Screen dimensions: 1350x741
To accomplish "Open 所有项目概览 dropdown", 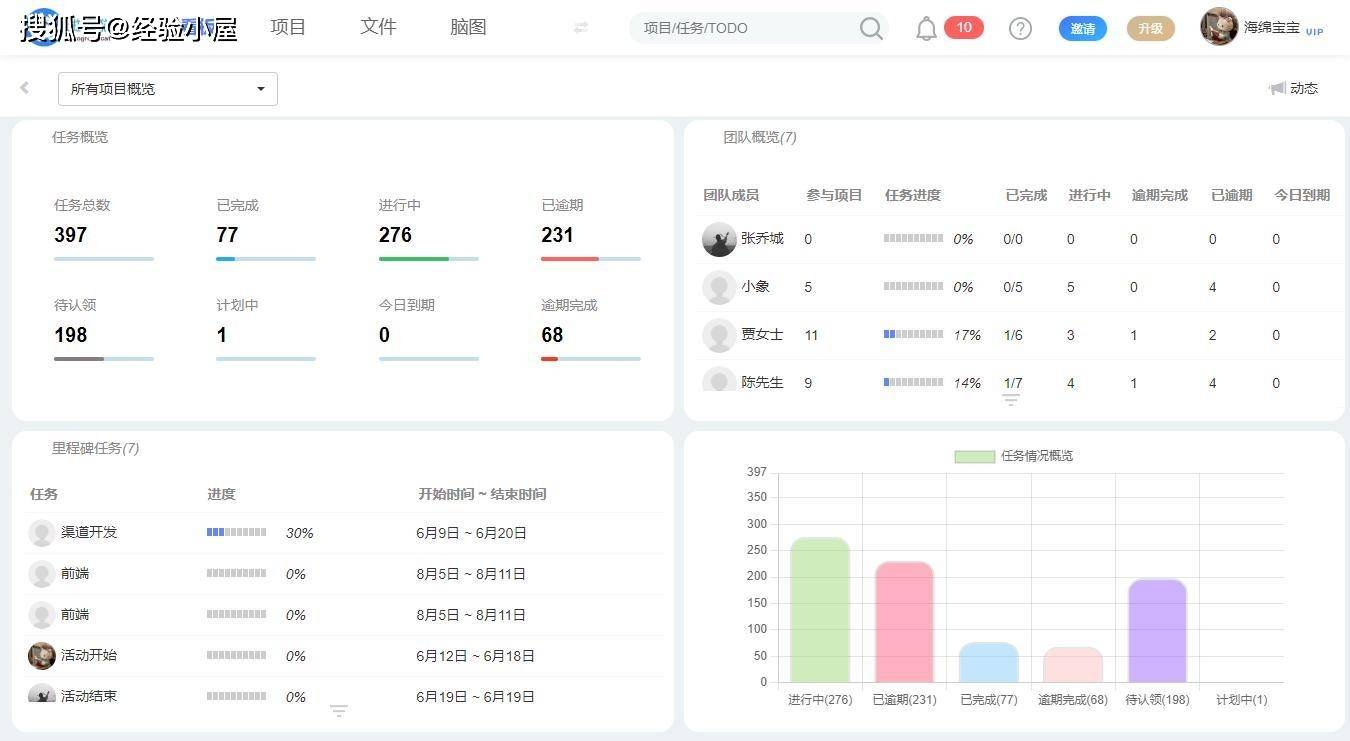I will click(x=168, y=89).
